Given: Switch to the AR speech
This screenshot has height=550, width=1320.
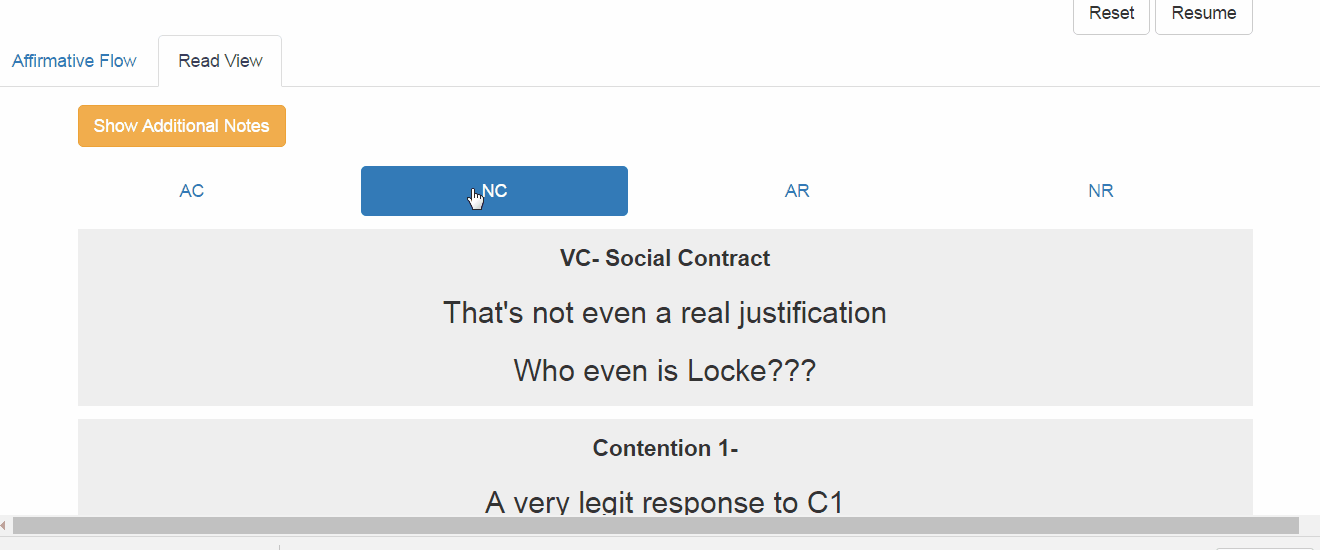Looking at the screenshot, I should click(x=797, y=191).
